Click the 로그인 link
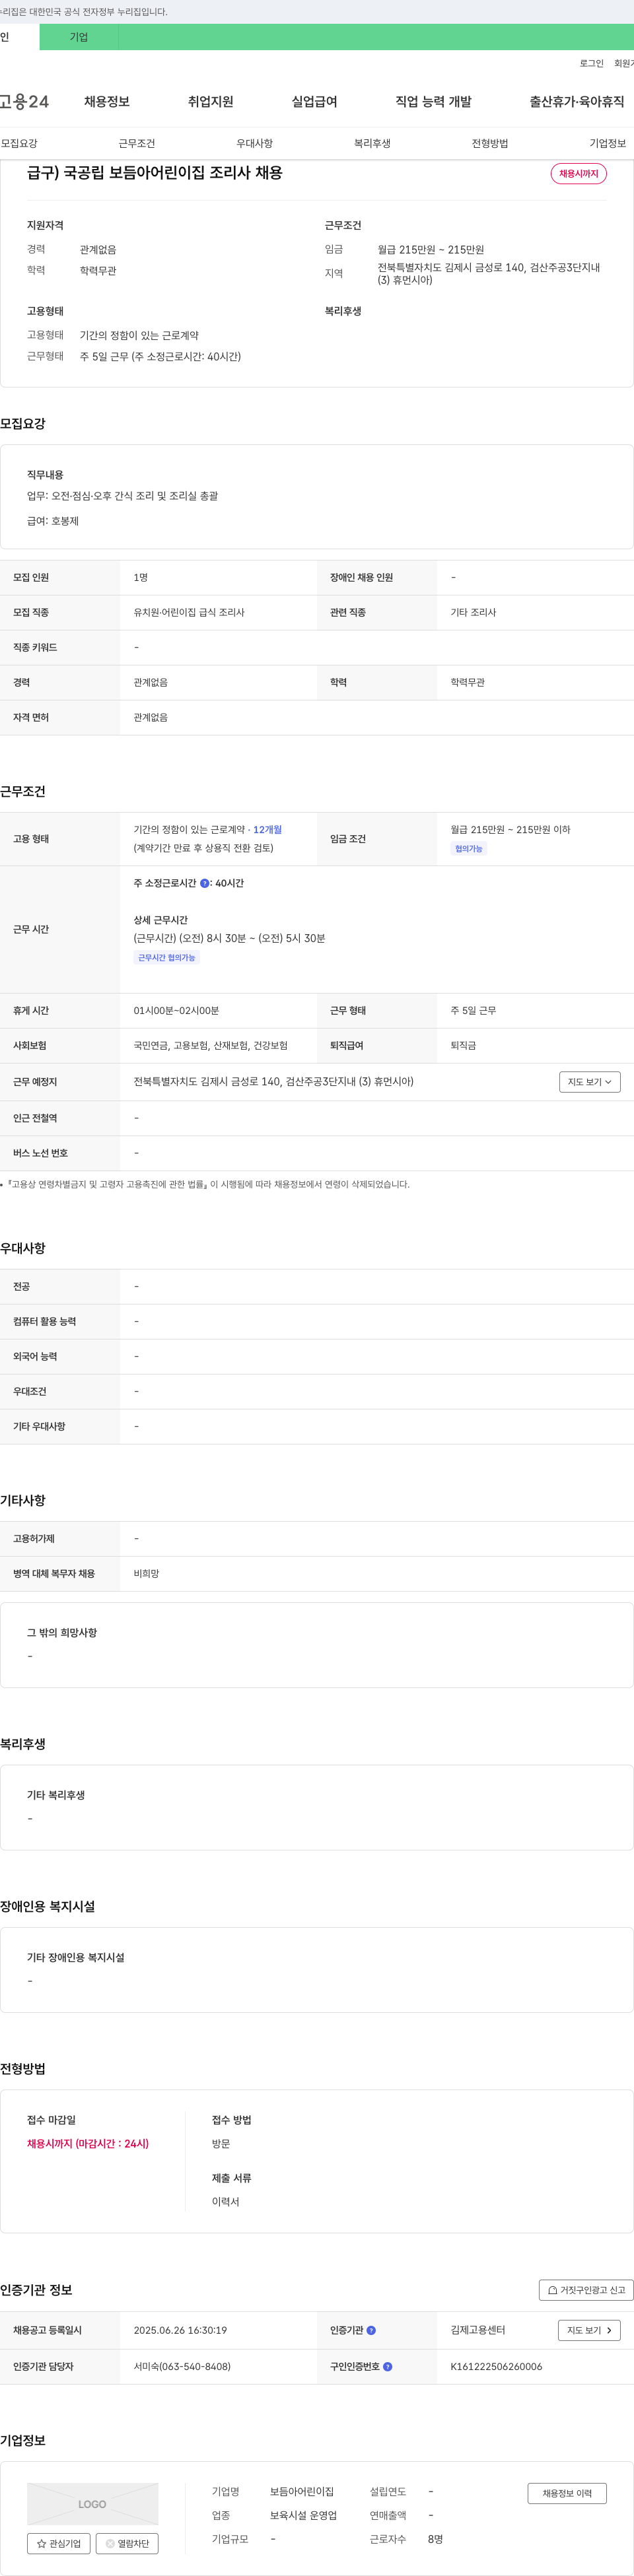The image size is (634, 2576). (591, 63)
